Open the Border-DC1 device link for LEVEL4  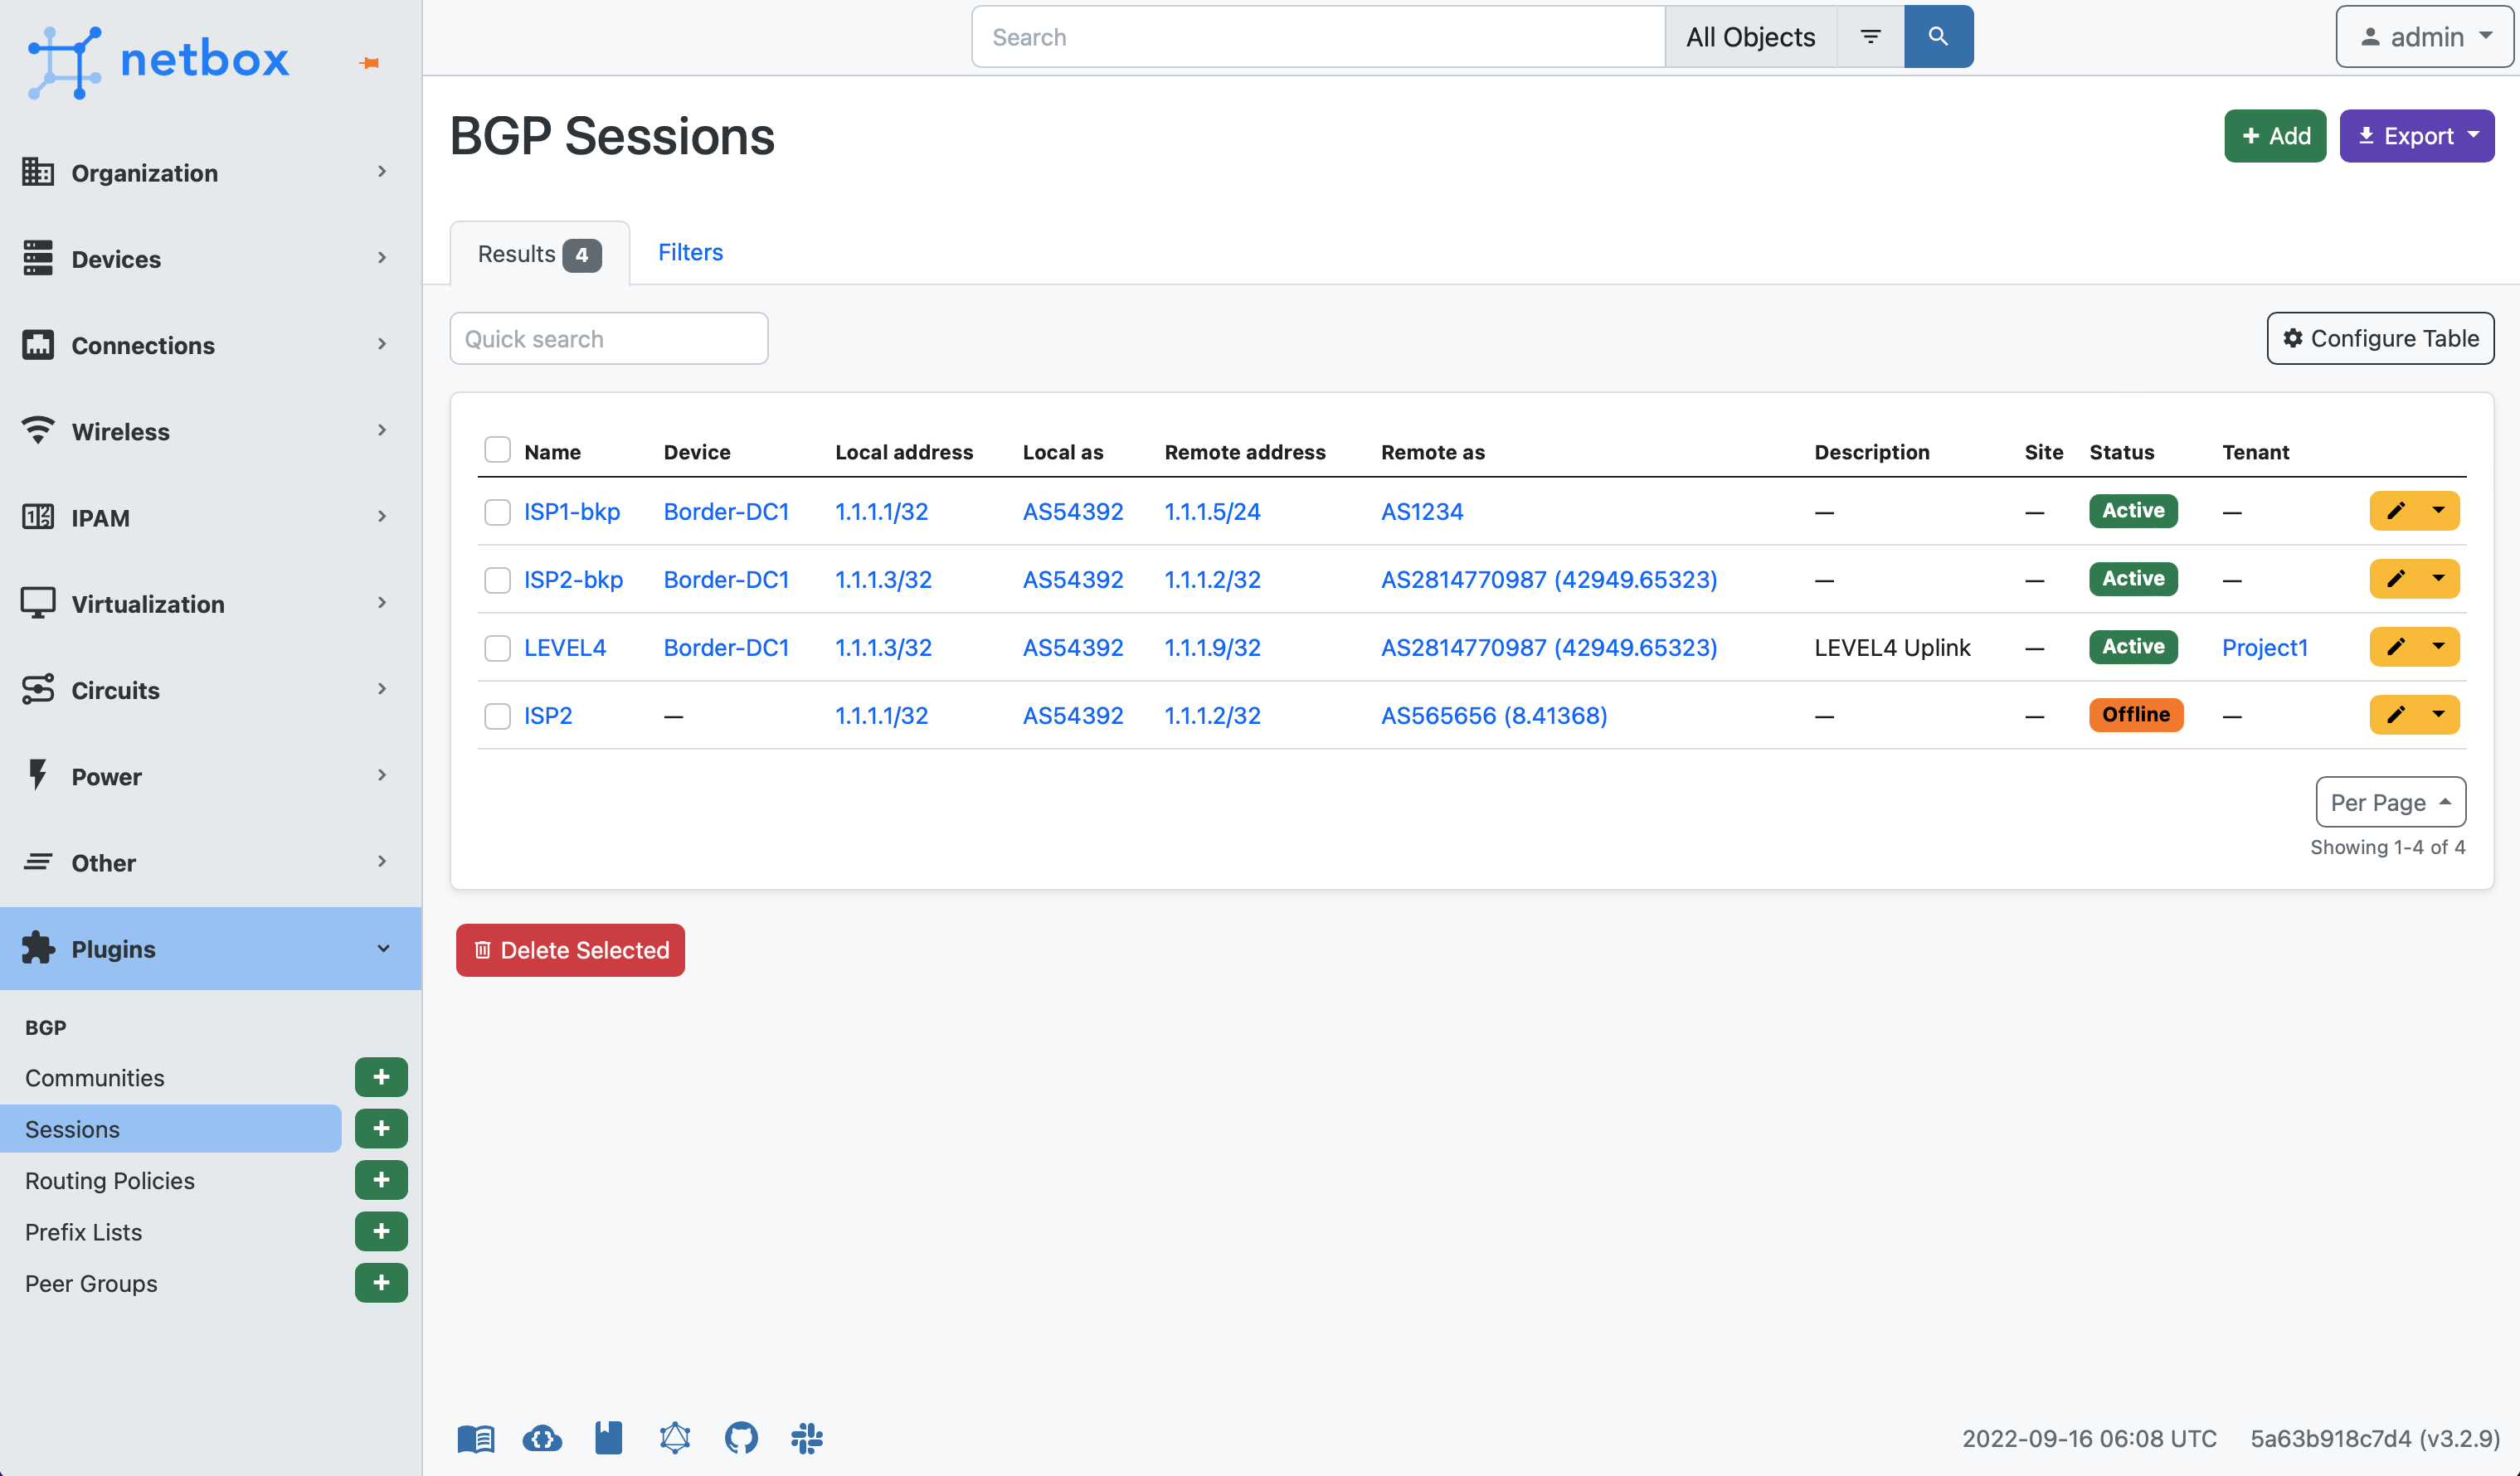[x=726, y=648]
